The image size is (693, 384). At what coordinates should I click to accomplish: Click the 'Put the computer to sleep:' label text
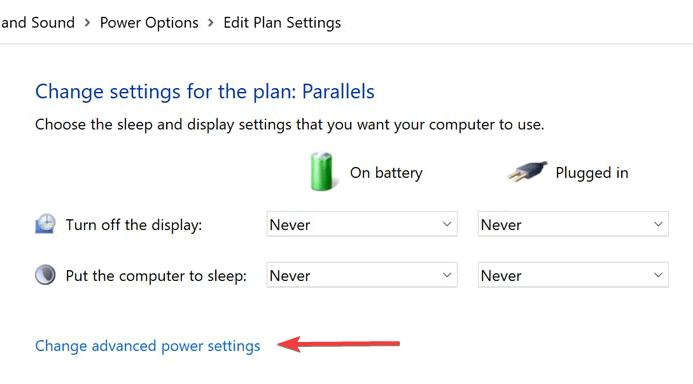coord(156,276)
